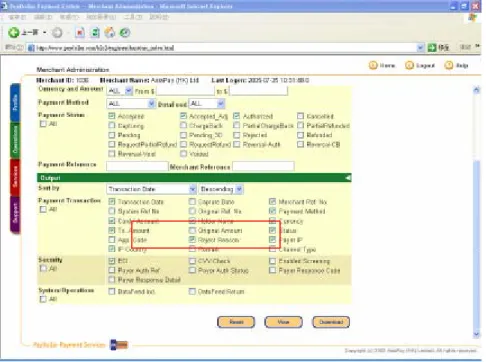Check the DataFeed Return checkbox
The height and width of the screenshot is (362, 486).
[x=192, y=292]
